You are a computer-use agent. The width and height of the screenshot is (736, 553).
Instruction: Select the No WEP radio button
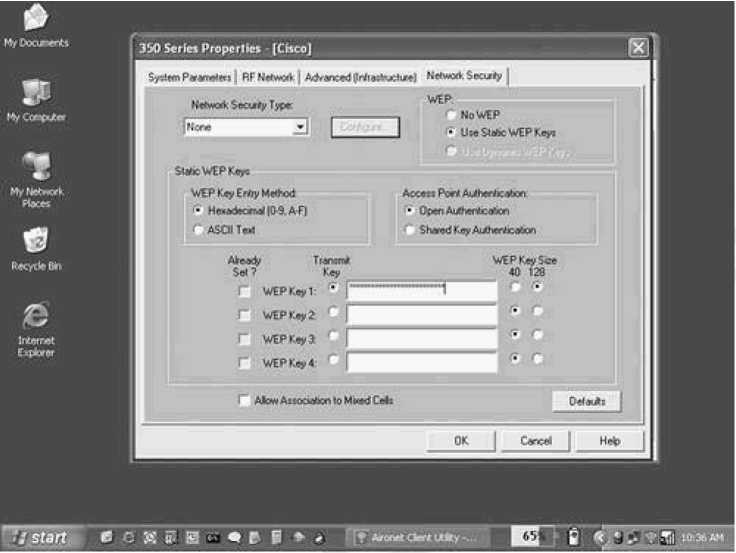click(451, 115)
